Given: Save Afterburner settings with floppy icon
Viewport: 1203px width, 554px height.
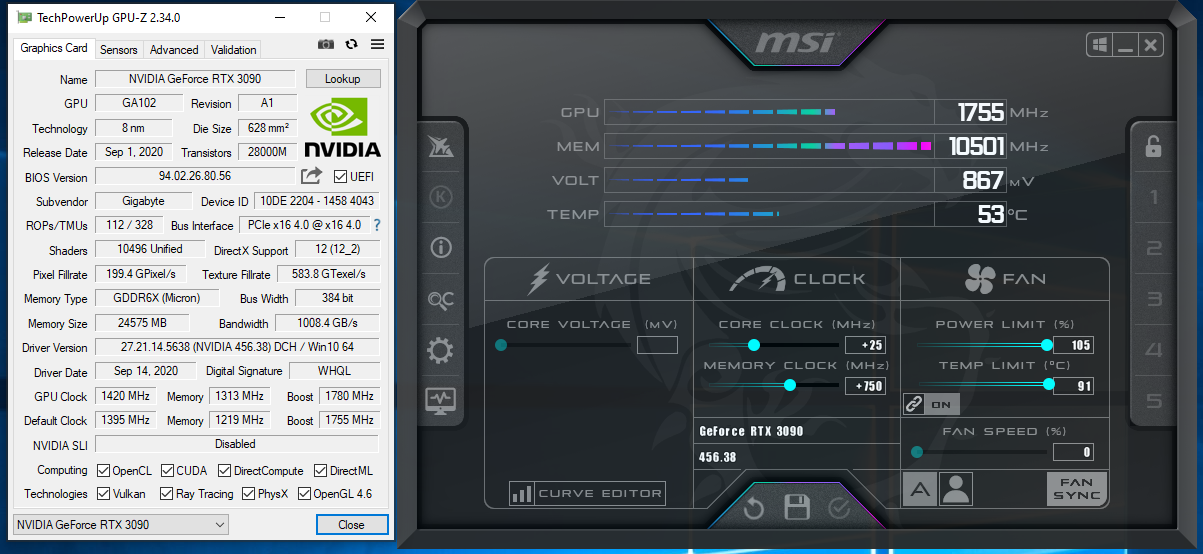Looking at the screenshot, I should [797, 508].
